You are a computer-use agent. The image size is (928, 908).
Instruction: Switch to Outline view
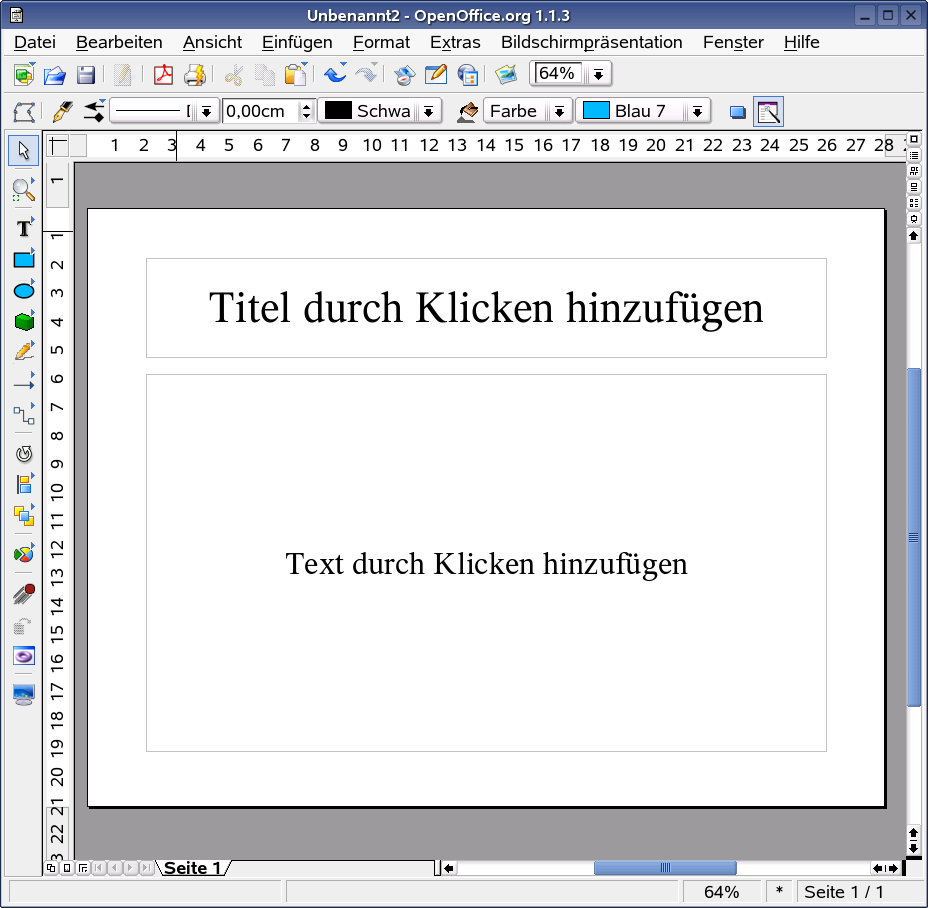pyautogui.click(x=912, y=155)
